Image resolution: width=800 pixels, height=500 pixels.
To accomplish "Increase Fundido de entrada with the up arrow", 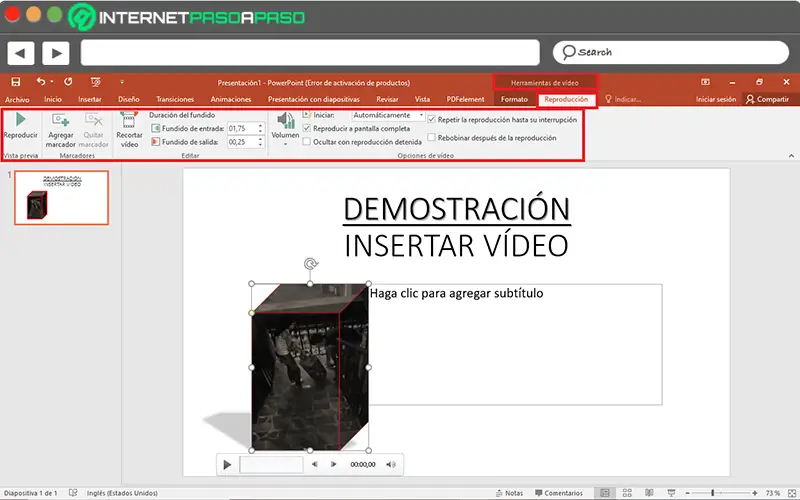I will (260, 126).
